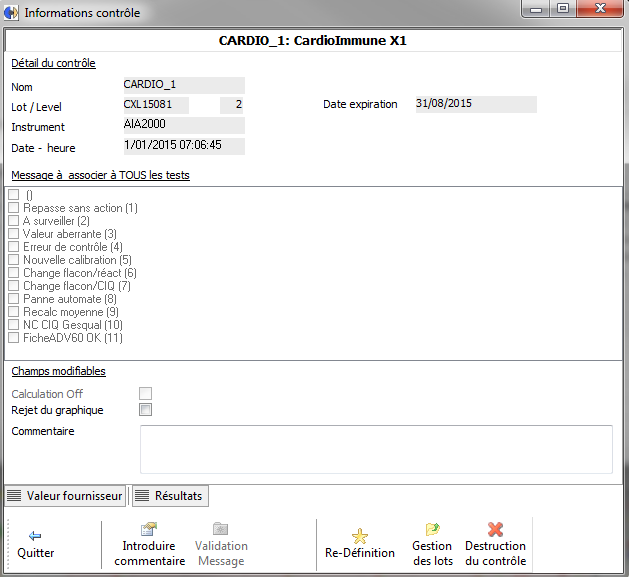Click the Re-Définition star icon

[359, 536]
